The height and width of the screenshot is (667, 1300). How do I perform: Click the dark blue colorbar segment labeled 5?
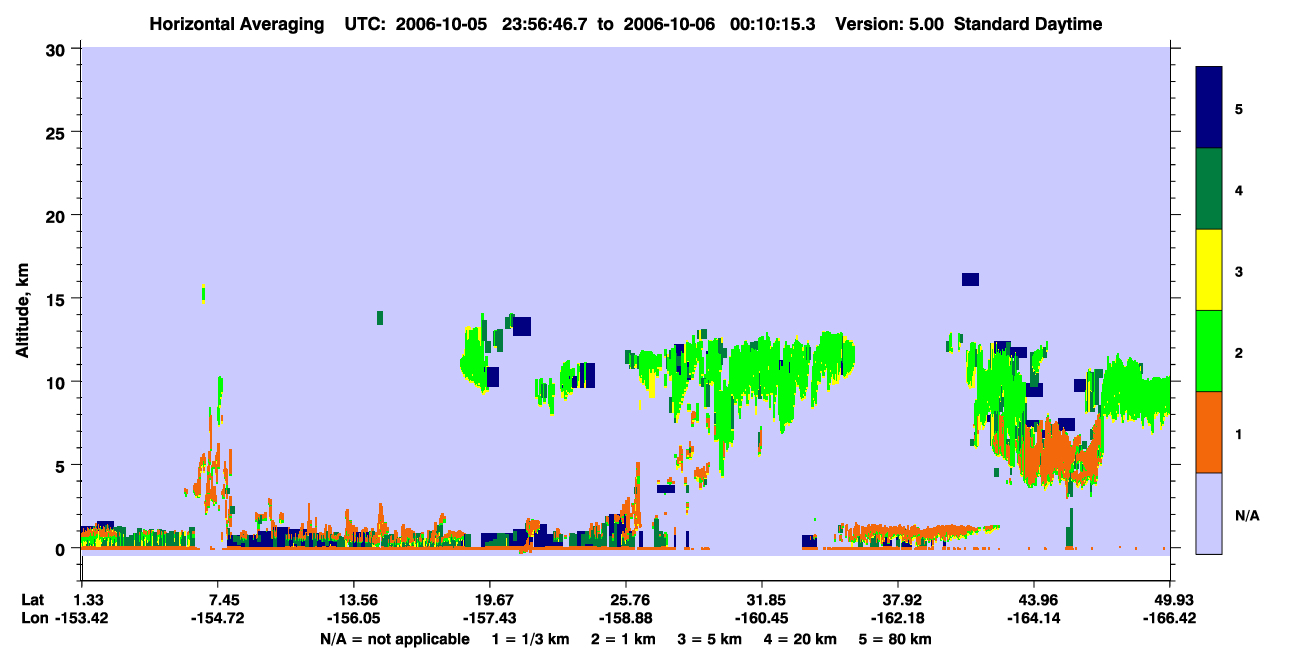1209,108
